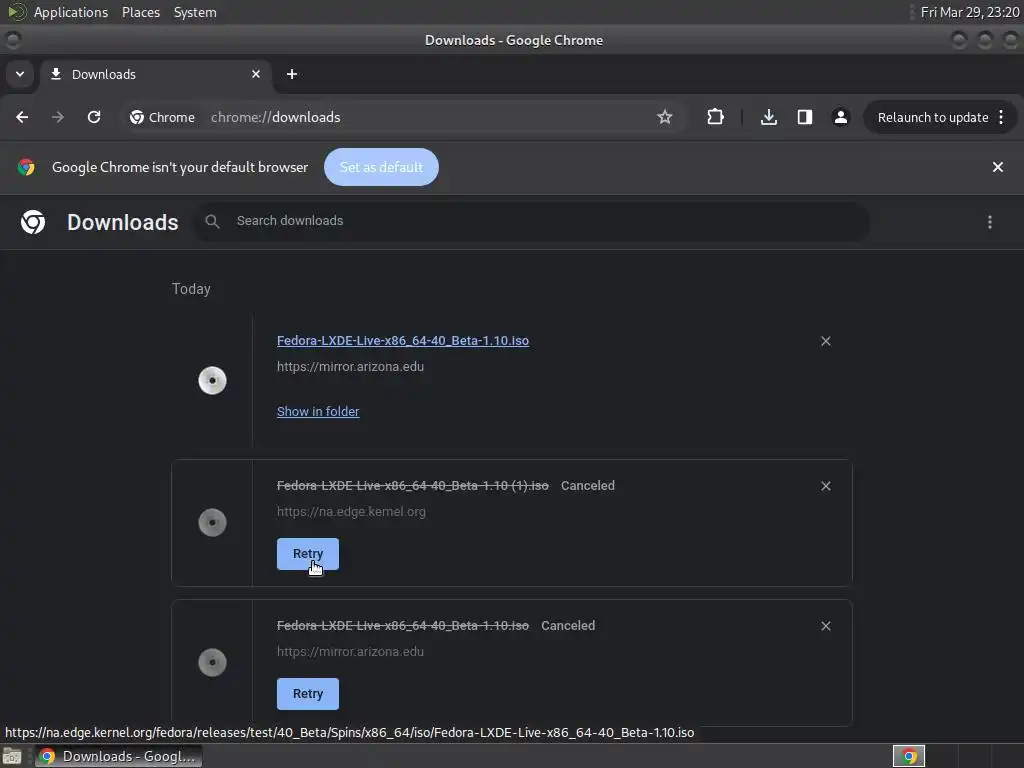
Task: Go back using the browser back arrow
Action: [x=22, y=117]
